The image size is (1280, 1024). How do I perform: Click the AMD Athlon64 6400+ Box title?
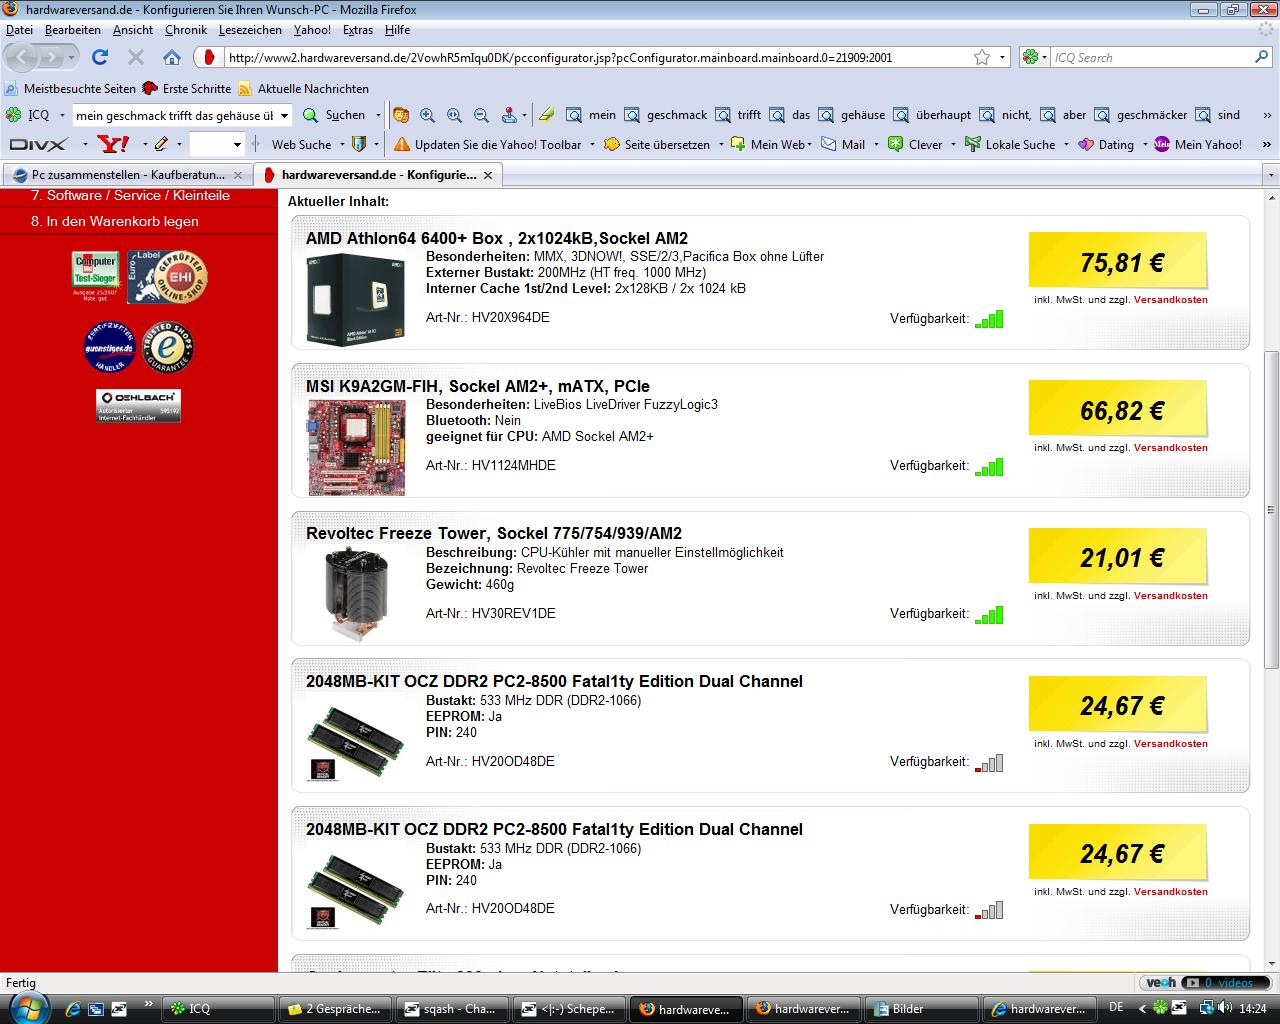[497, 238]
